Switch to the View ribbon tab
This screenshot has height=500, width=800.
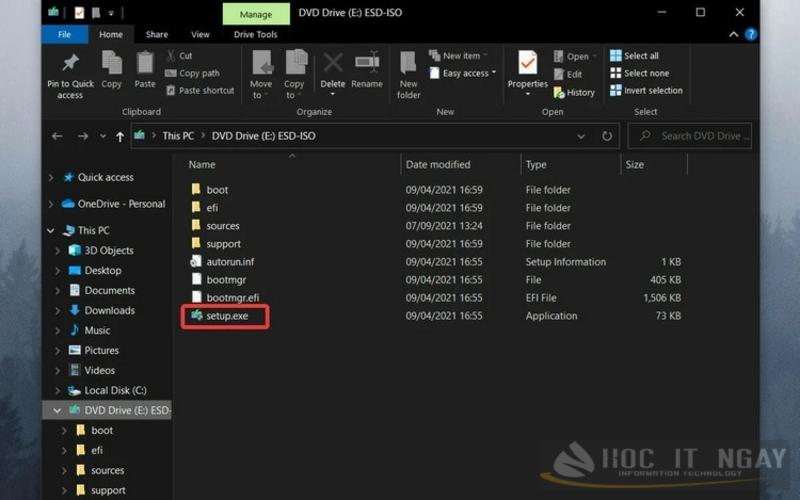[x=200, y=34]
